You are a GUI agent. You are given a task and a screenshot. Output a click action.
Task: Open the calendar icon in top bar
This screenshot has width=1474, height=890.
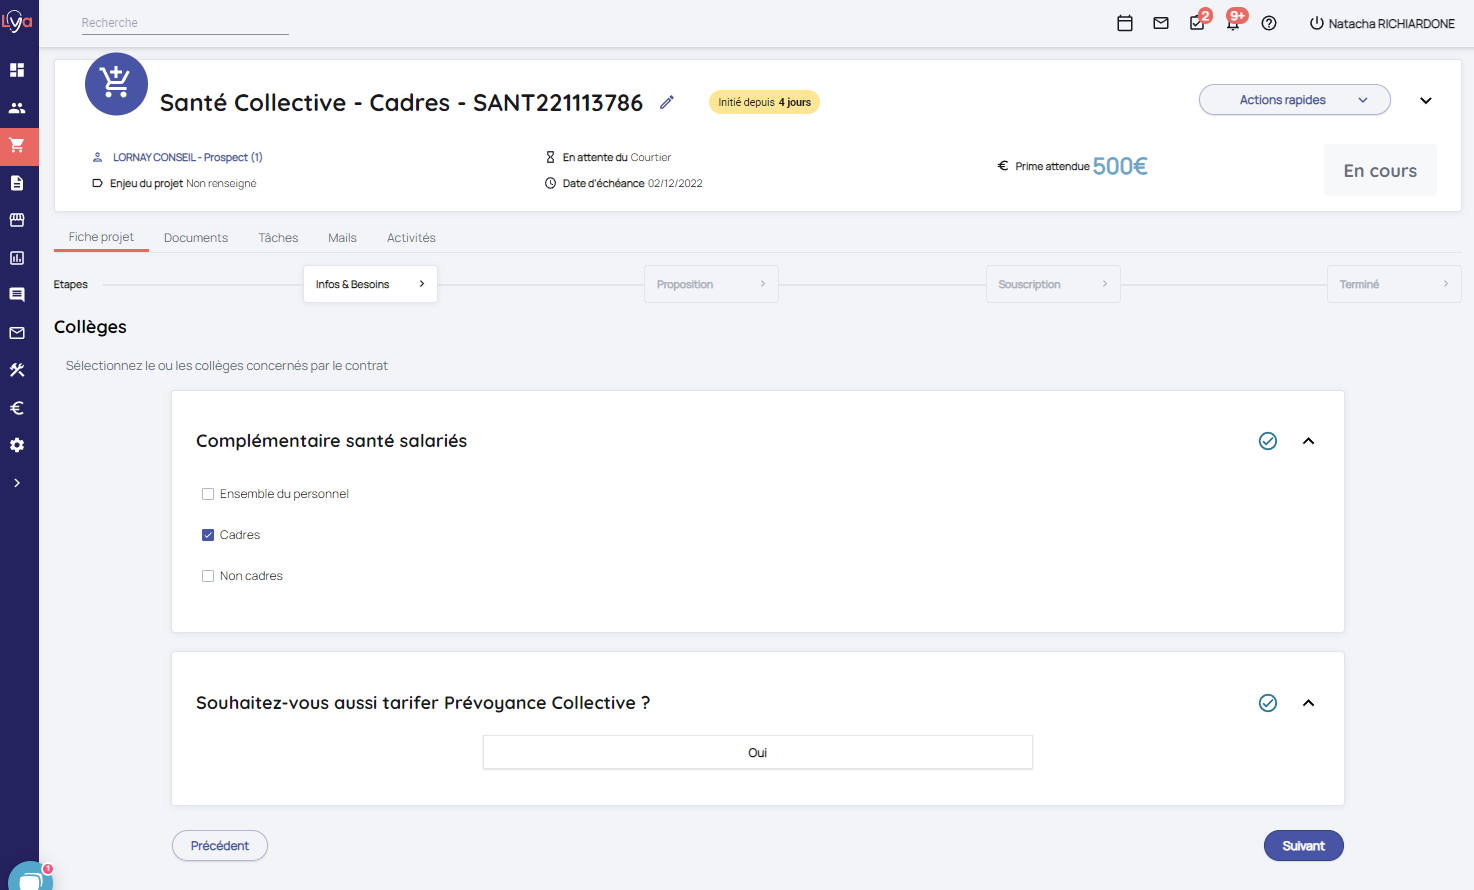(x=1125, y=23)
